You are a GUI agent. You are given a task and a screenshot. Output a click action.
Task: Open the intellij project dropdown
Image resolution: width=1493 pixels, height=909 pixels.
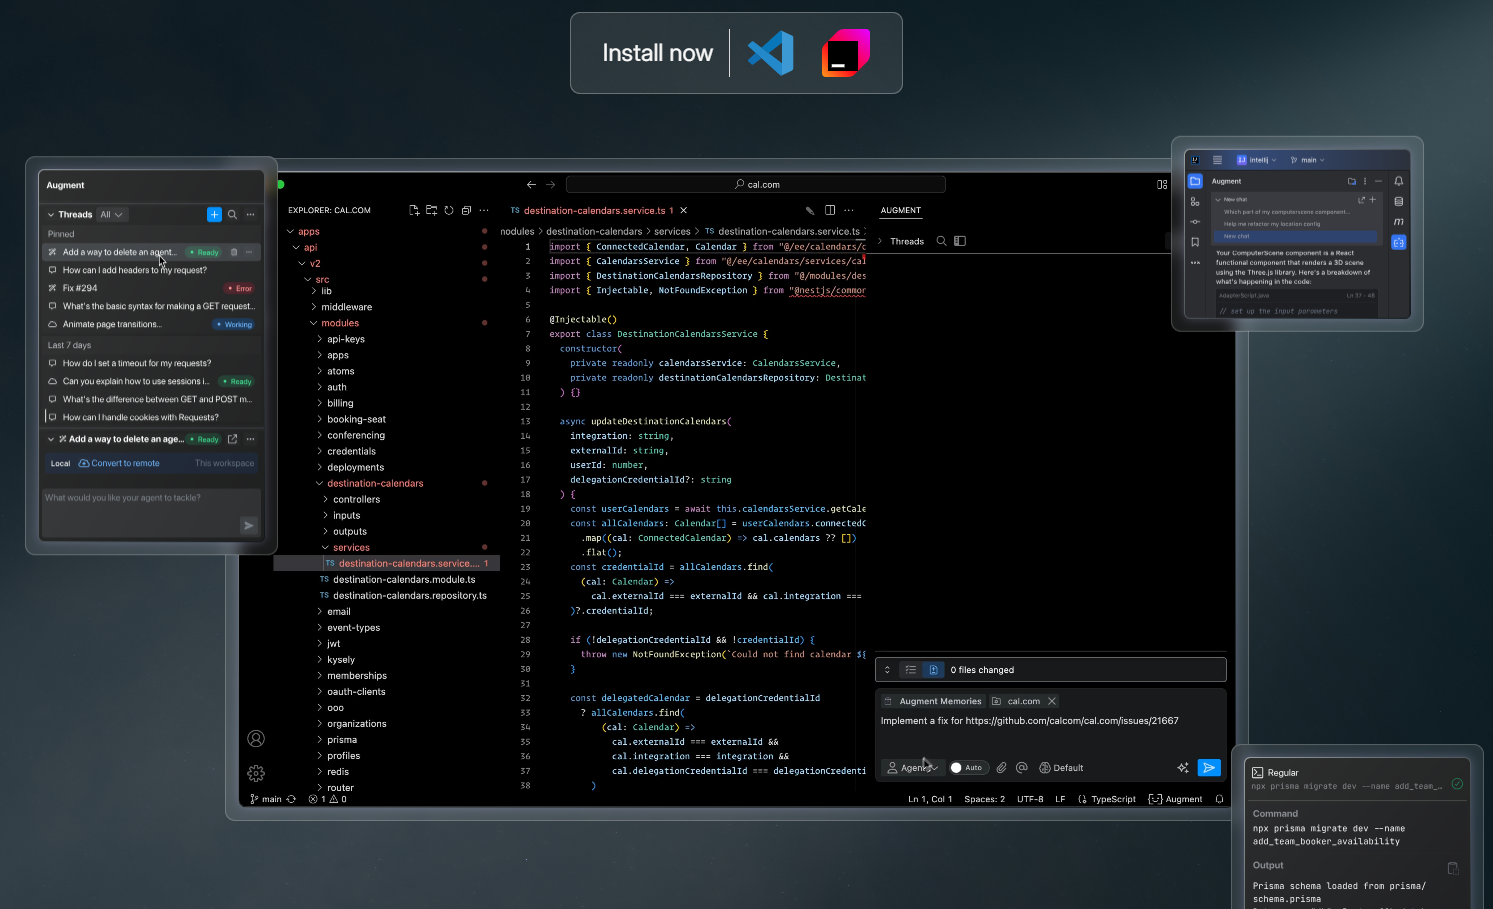pyautogui.click(x=1256, y=160)
